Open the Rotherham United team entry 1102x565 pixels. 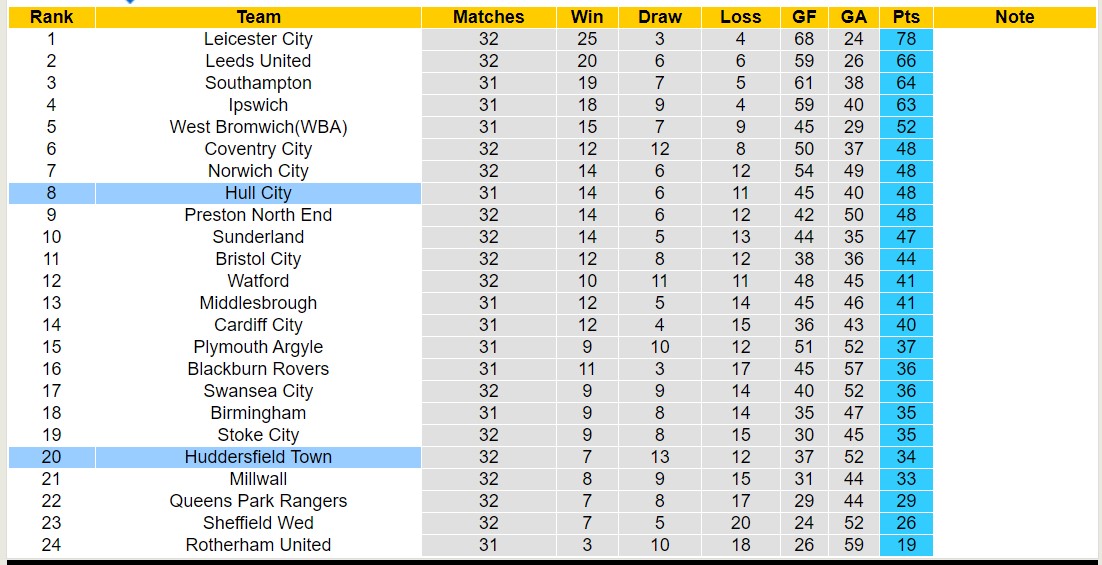(x=258, y=545)
